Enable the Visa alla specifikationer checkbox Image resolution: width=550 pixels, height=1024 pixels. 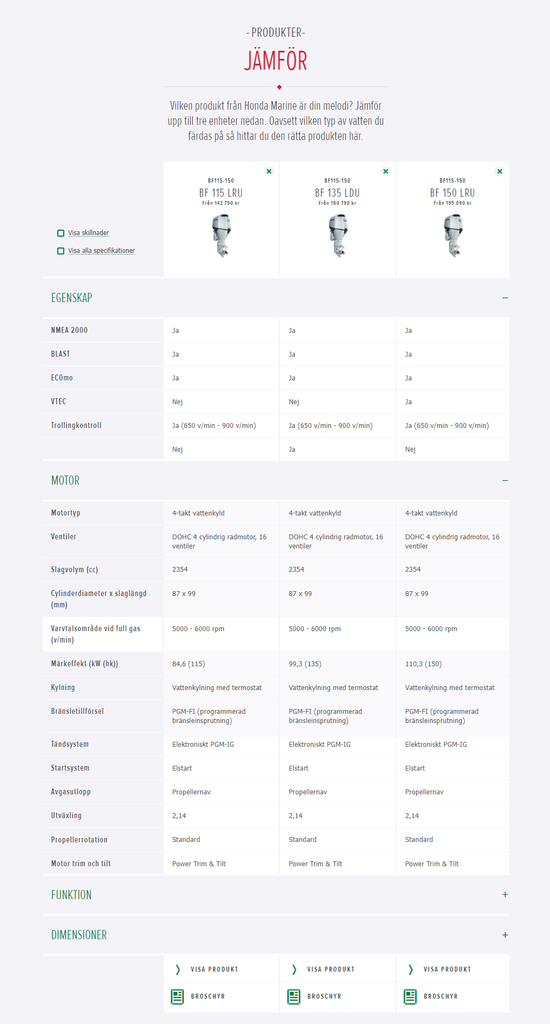tap(61, 251)
